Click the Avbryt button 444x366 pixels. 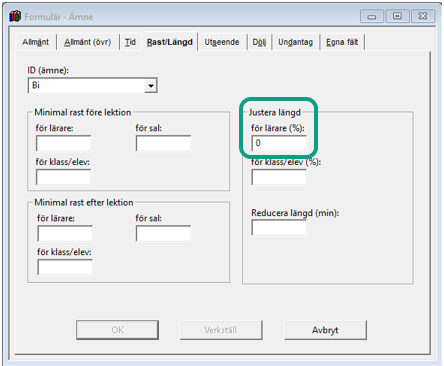point(325,330)
